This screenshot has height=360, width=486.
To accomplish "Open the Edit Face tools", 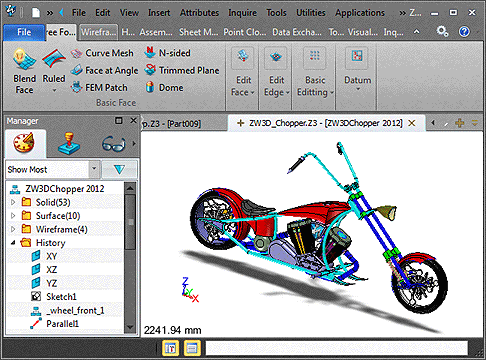I will [x=243, y=72].
